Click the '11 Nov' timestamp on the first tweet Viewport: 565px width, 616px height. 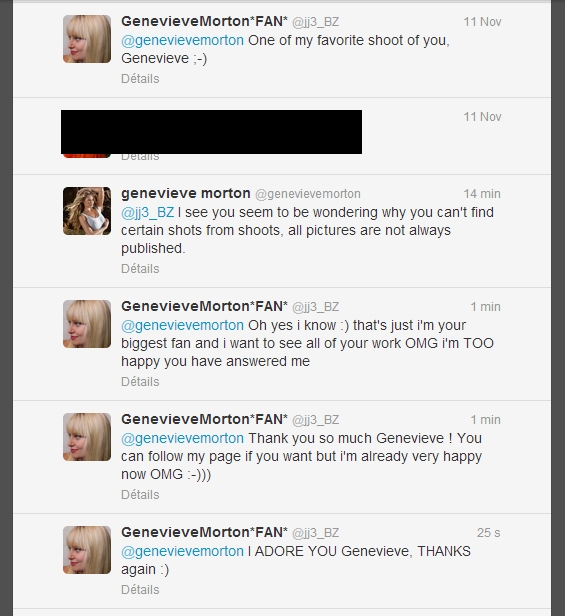(482, 22)
